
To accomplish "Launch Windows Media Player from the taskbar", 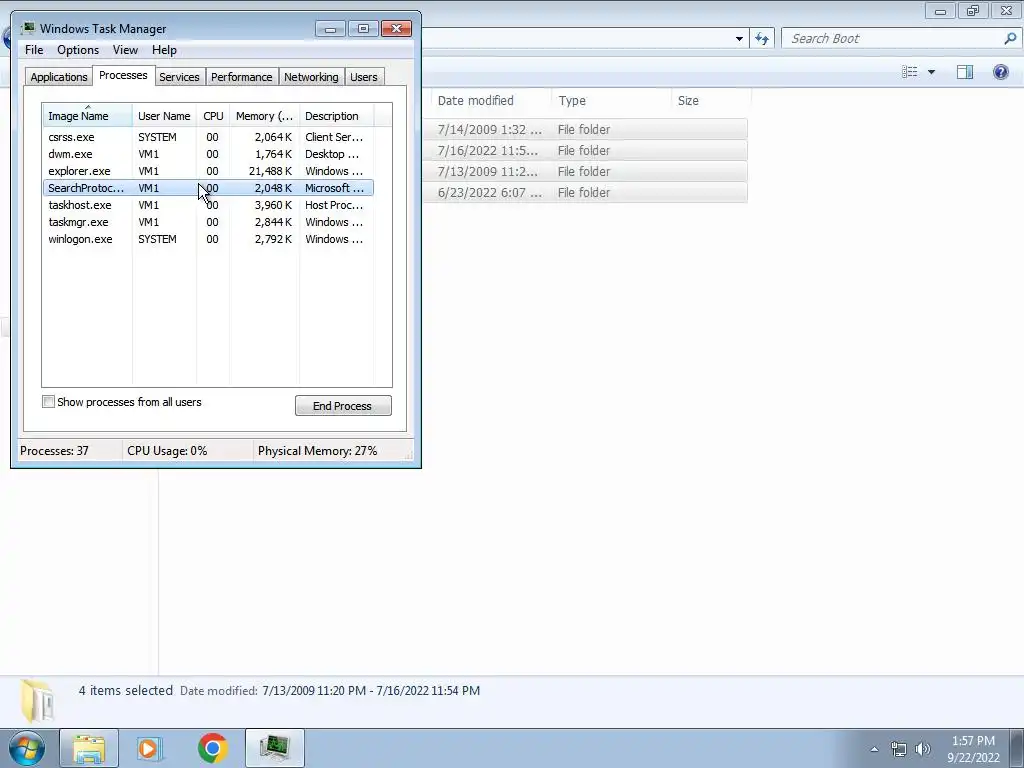I will (149, 748).
